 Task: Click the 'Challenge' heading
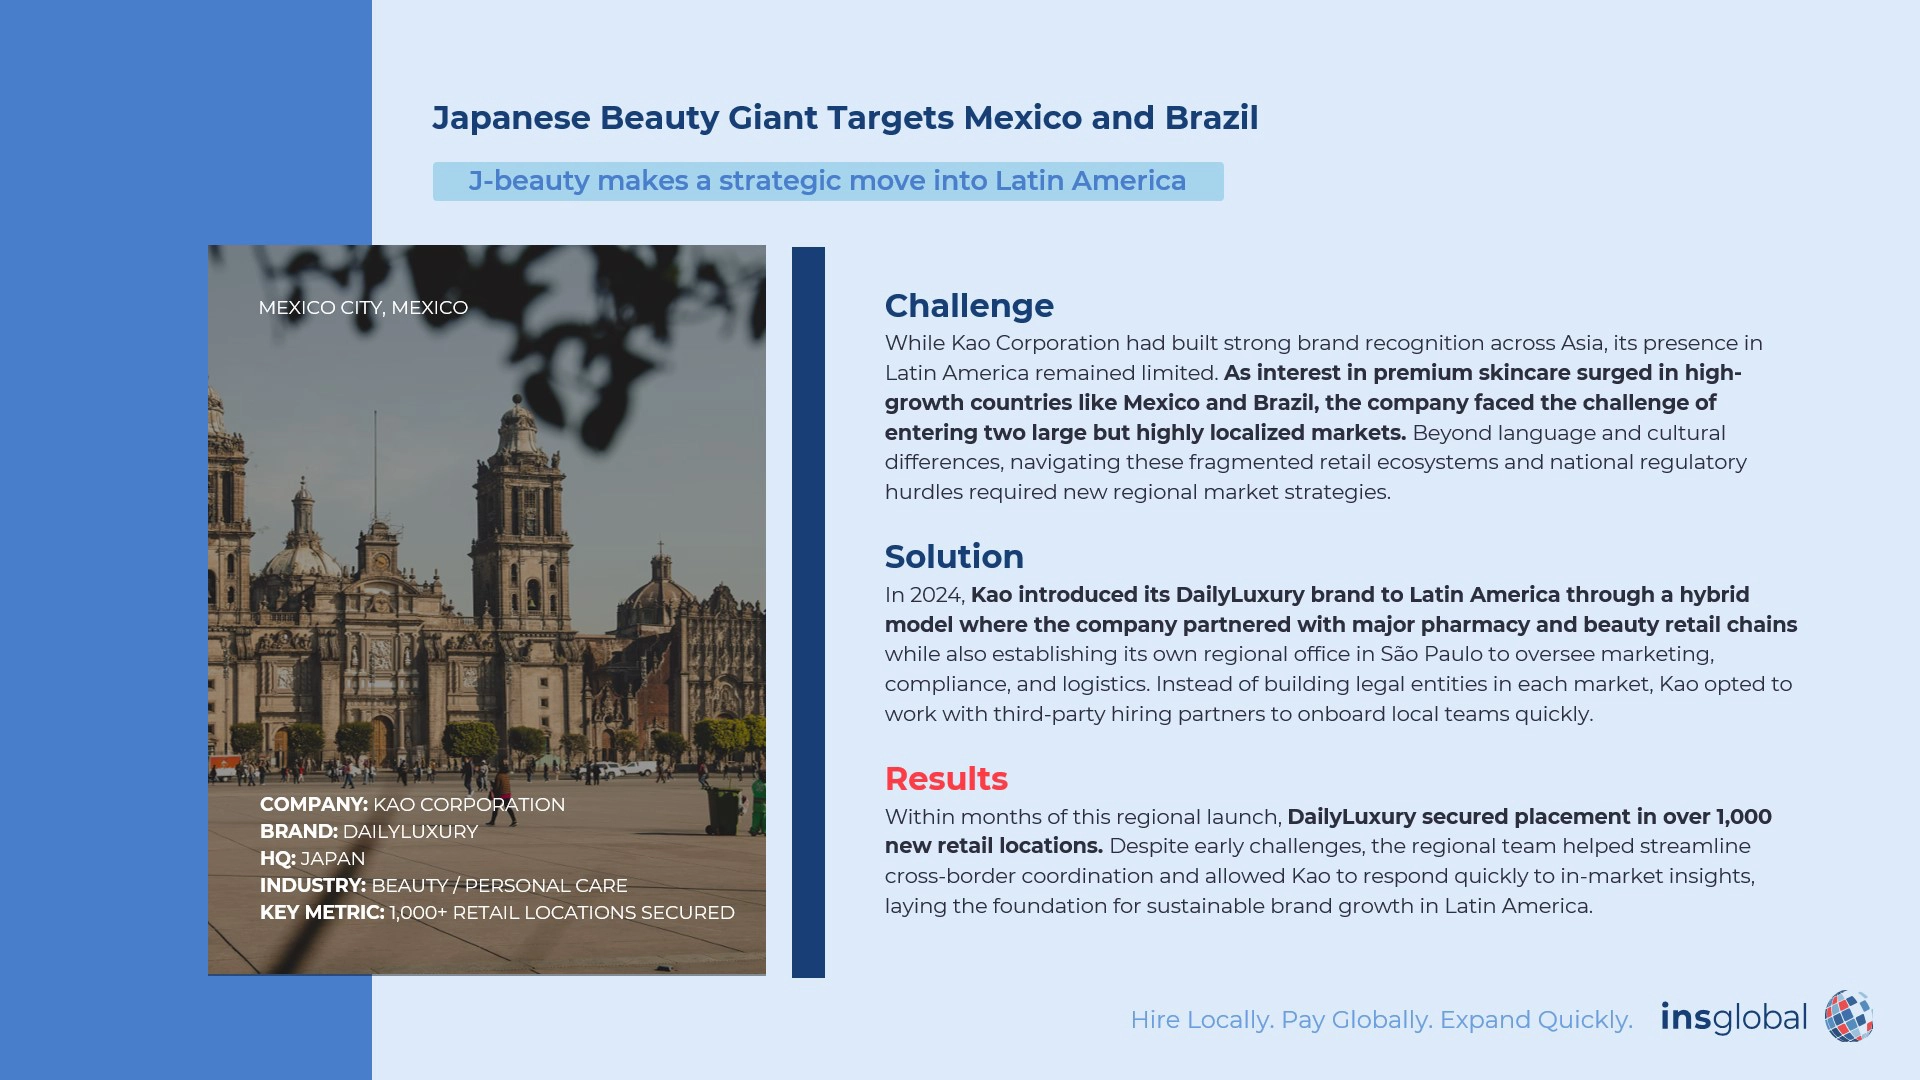point(969,306)
